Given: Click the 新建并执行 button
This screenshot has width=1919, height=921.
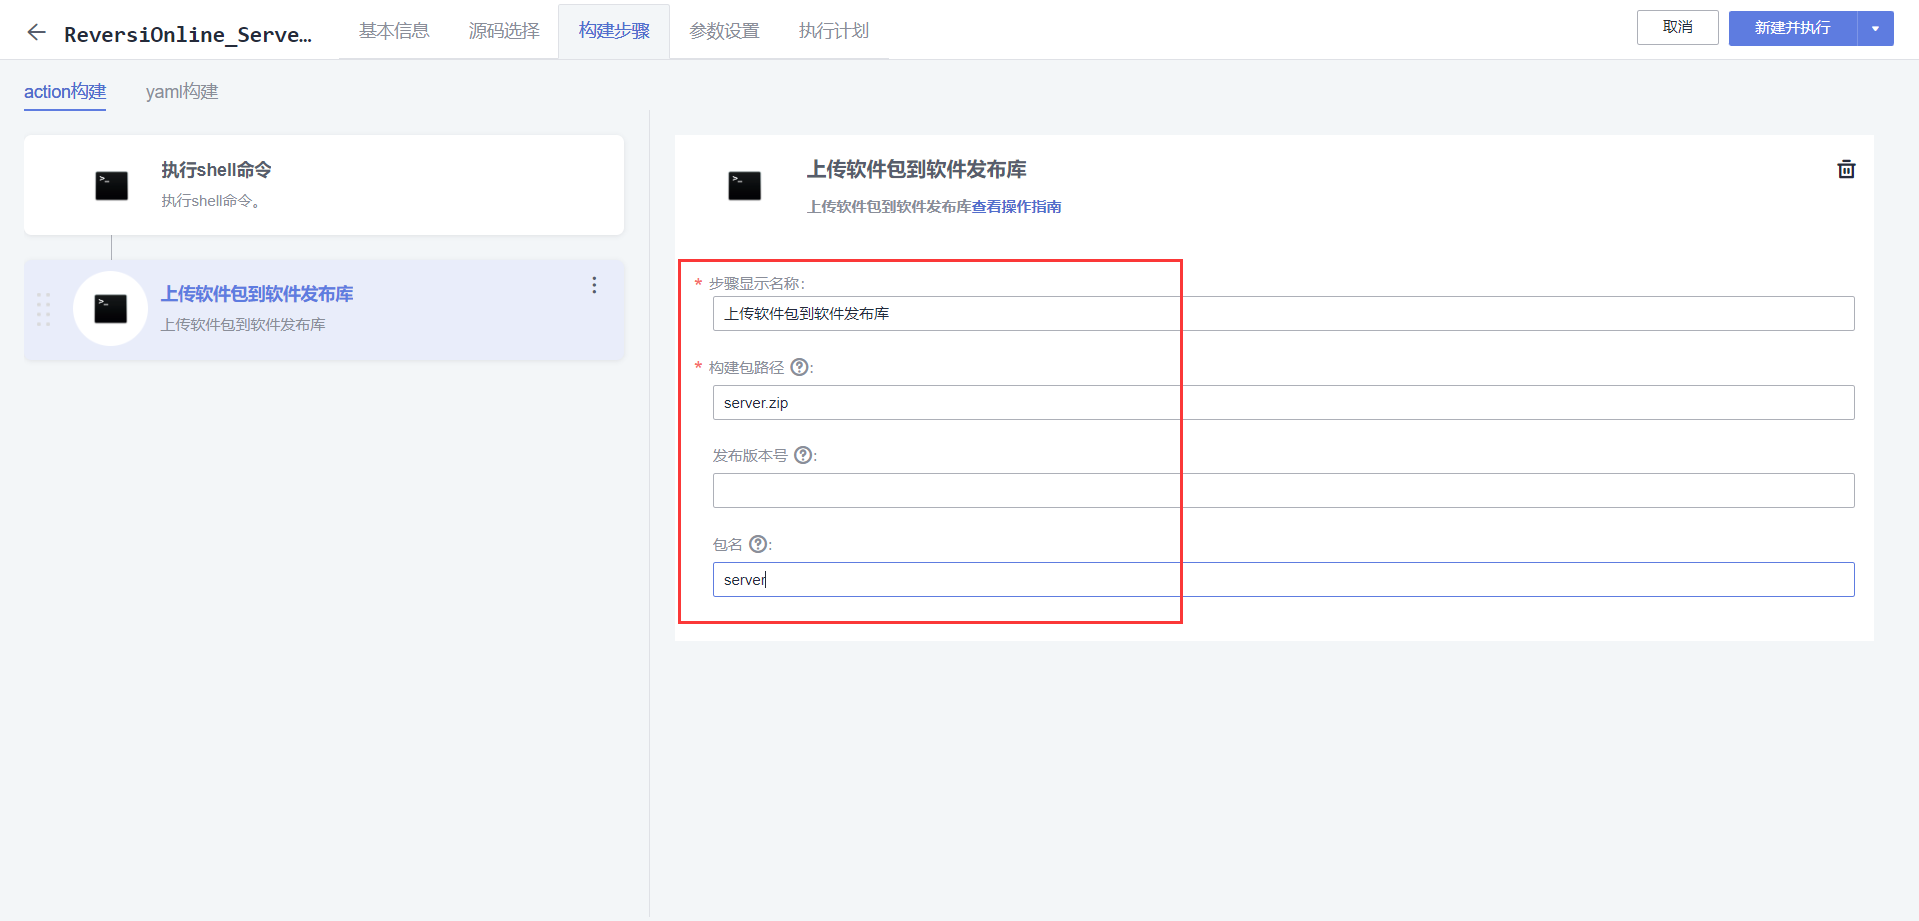Looking at the screenshot, I should tap(1791, 28).
